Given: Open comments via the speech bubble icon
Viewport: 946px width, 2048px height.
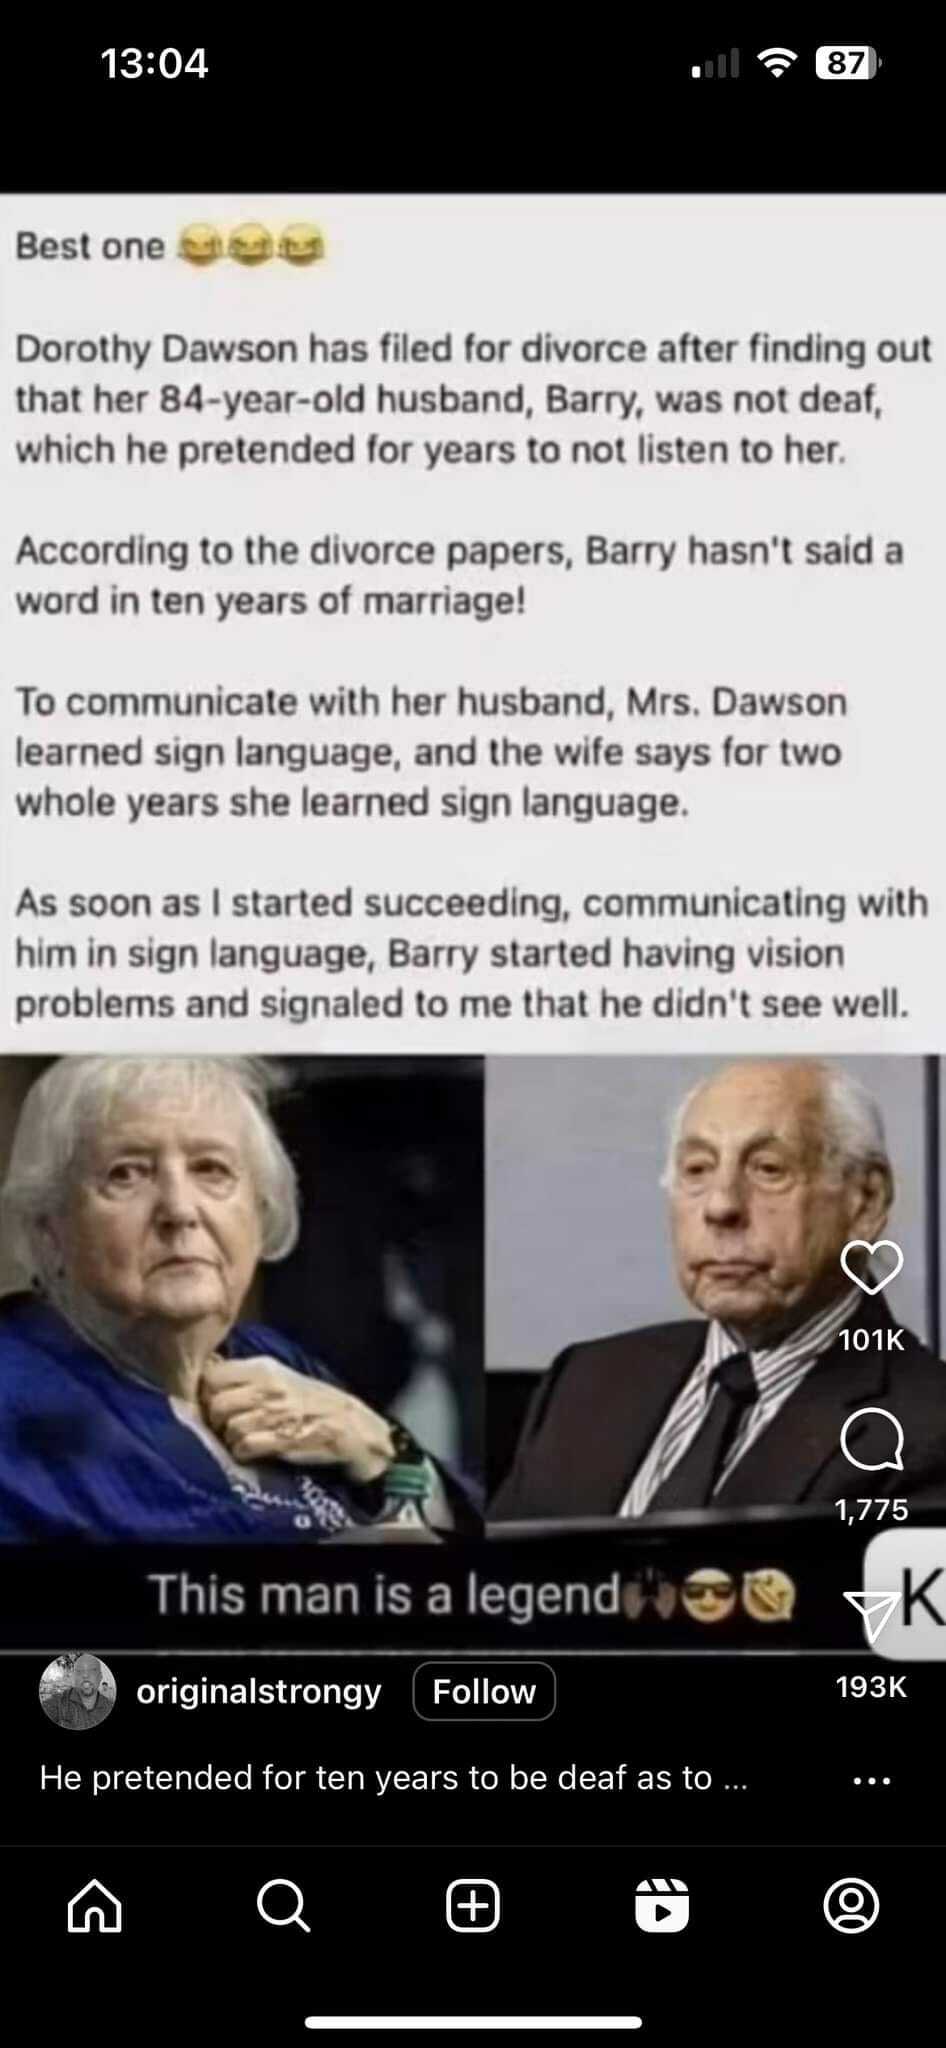Looking at the screenshot, I should (x=872, y=1440).
